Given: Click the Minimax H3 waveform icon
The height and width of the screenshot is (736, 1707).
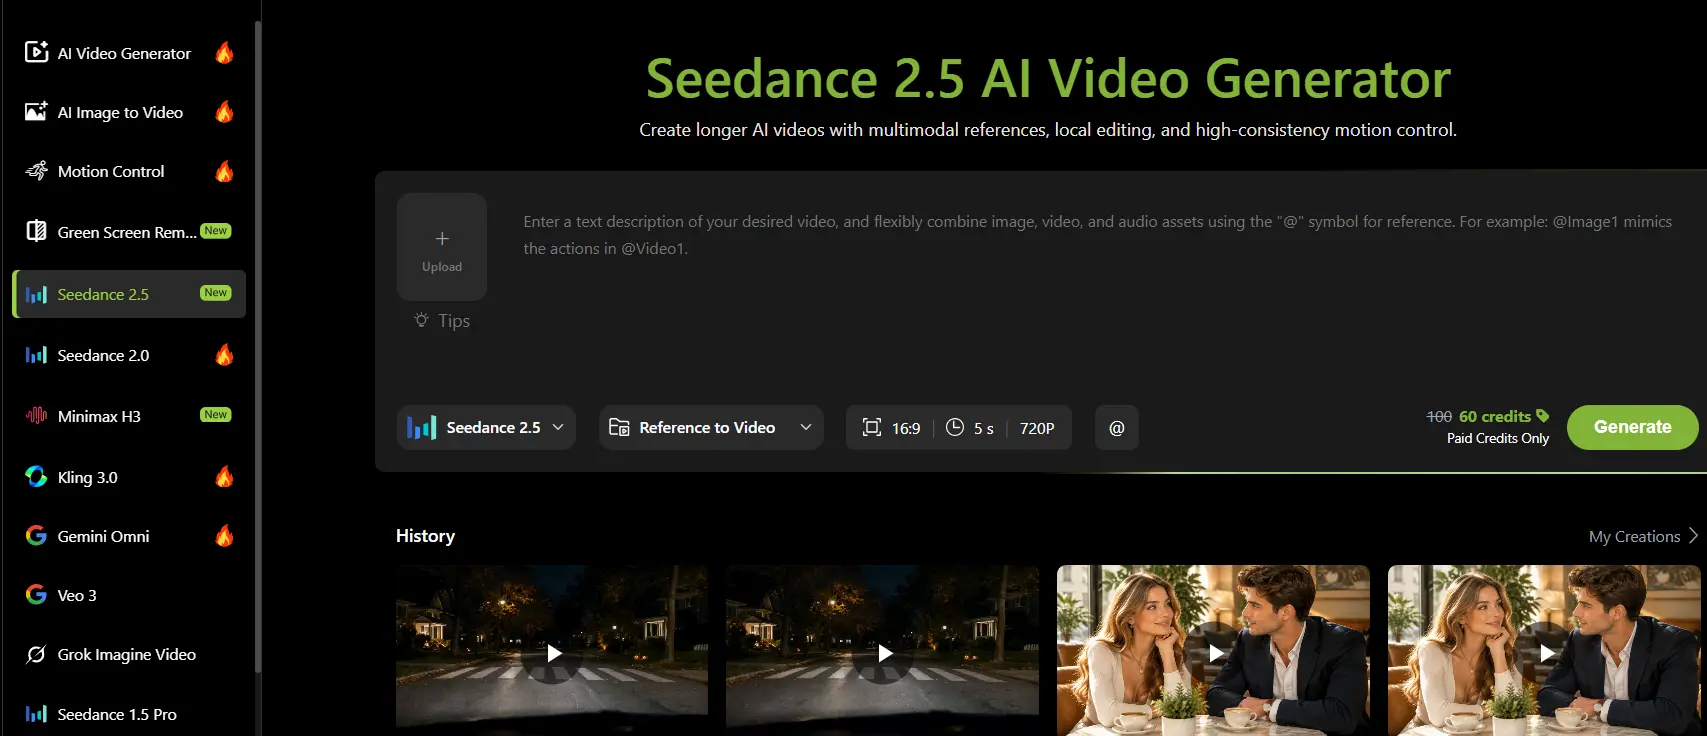Looking at the screenshot, I should (36, 416).
